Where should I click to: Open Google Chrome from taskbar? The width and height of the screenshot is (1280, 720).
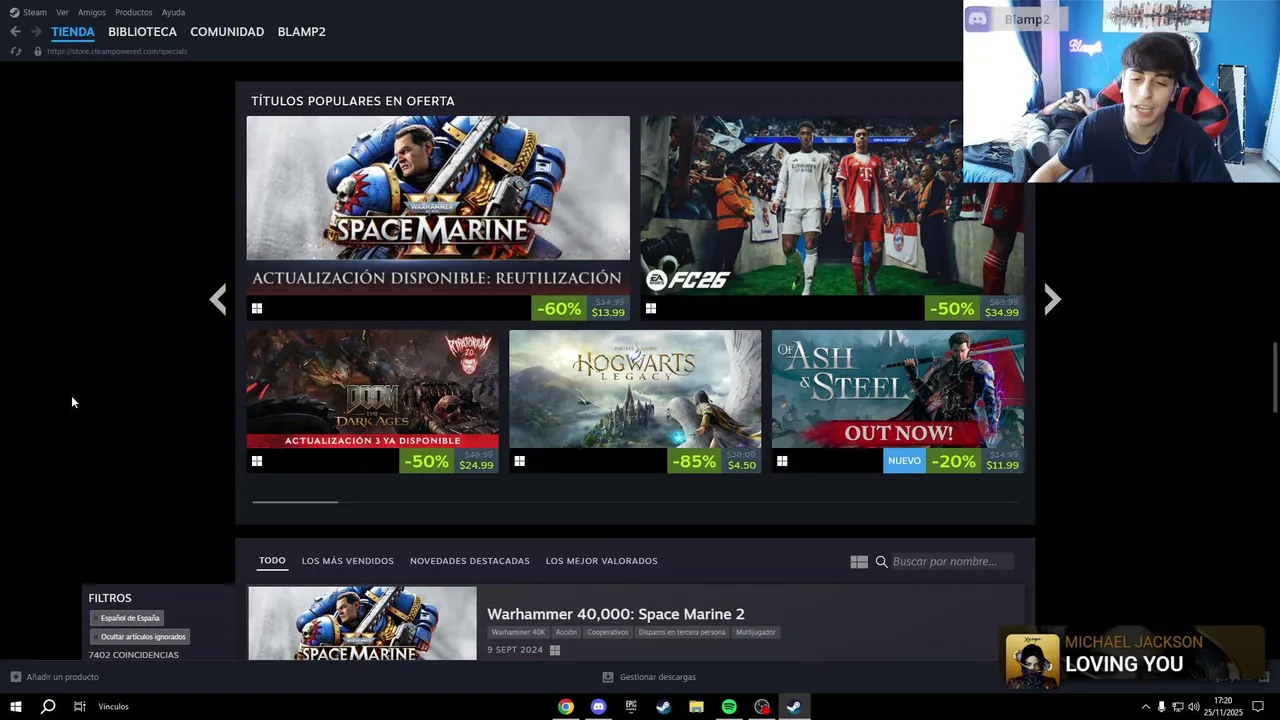point(566,707)
